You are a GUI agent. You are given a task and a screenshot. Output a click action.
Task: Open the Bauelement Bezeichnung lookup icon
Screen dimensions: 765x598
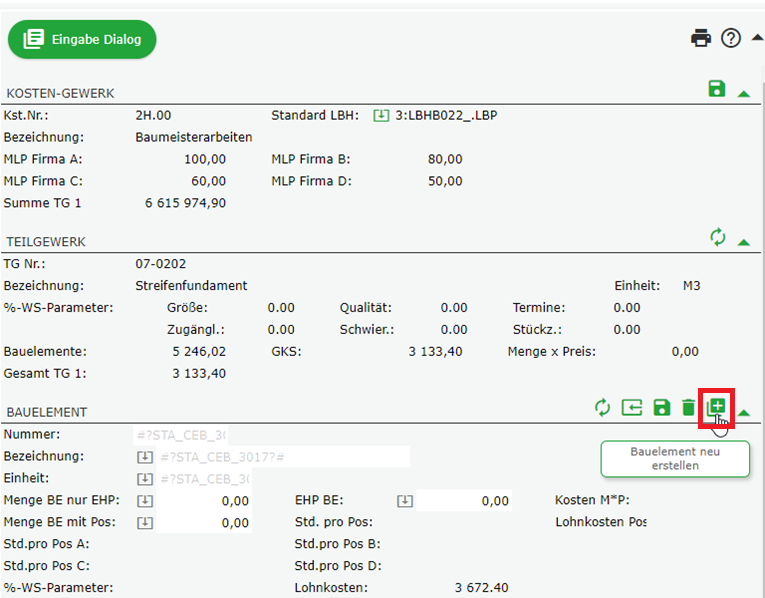(144, 457)
